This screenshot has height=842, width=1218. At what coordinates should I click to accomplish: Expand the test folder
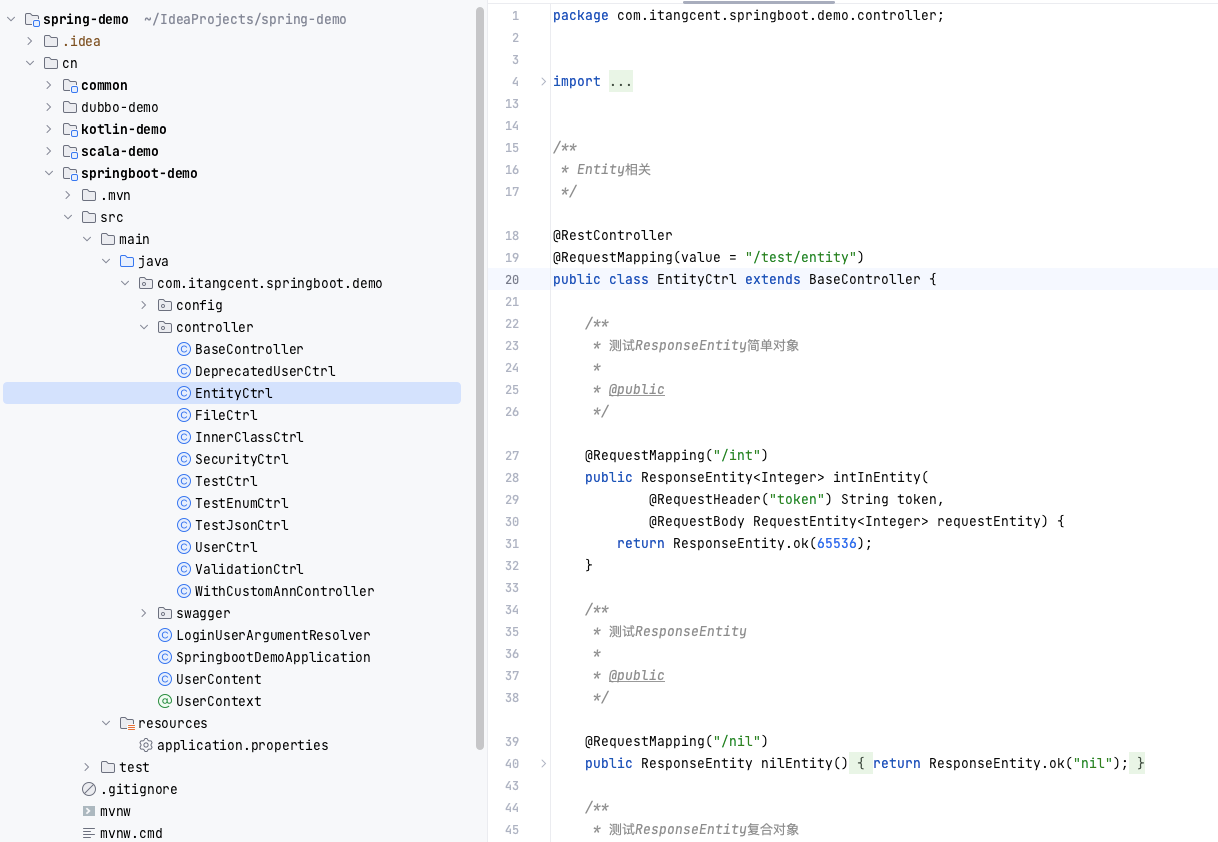[x=85, y=767]
